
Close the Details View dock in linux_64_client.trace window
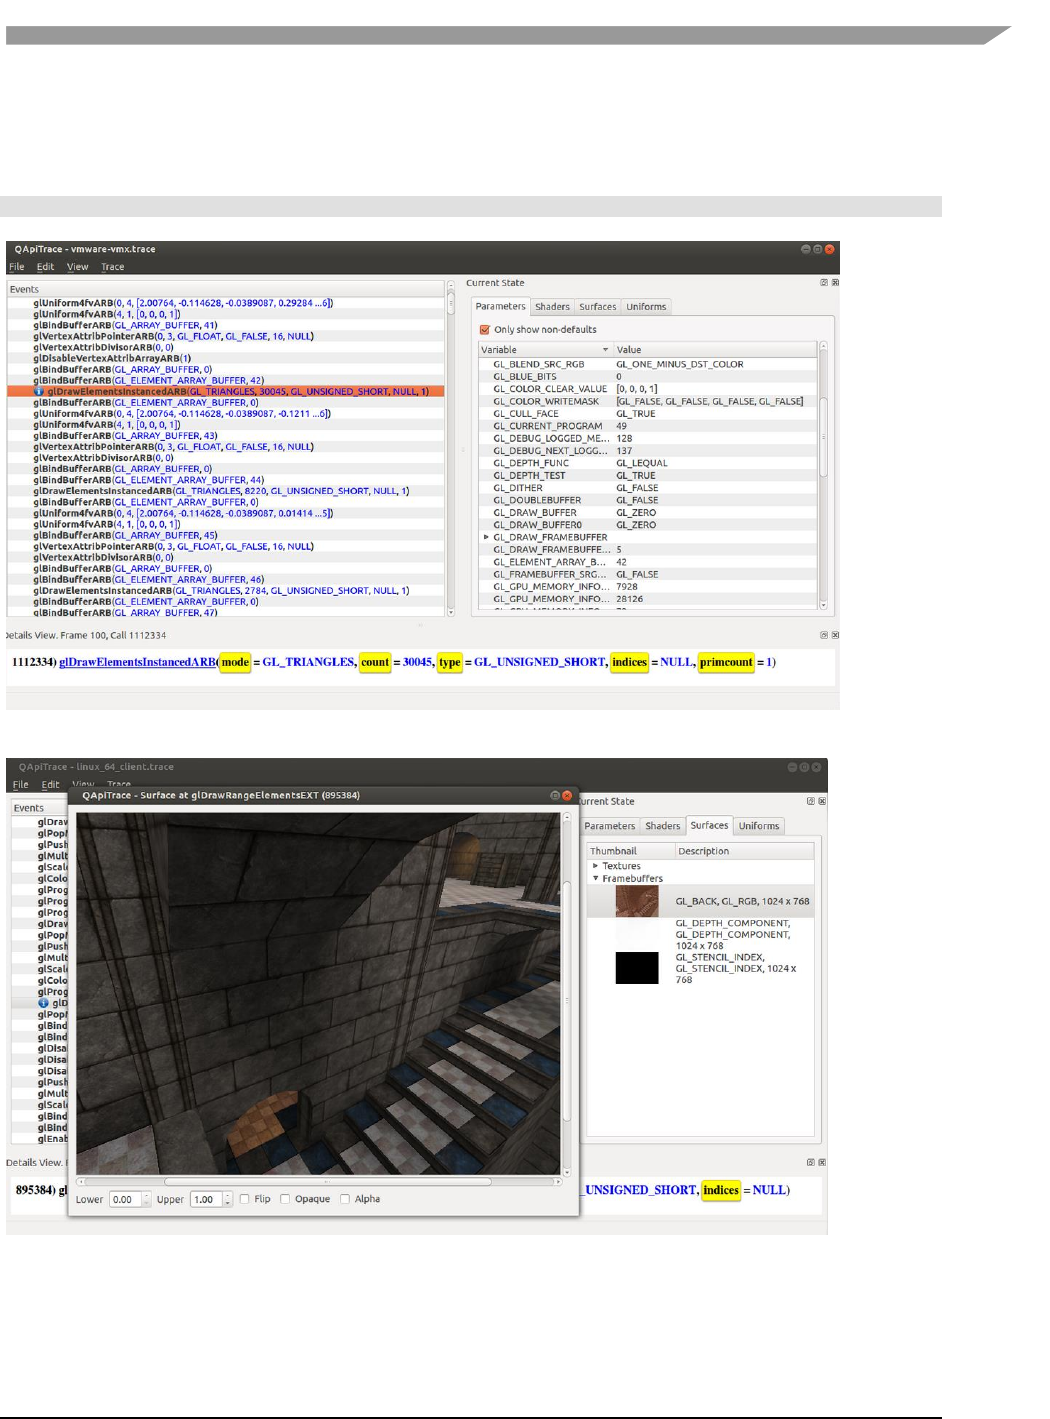pos(822,1162)
